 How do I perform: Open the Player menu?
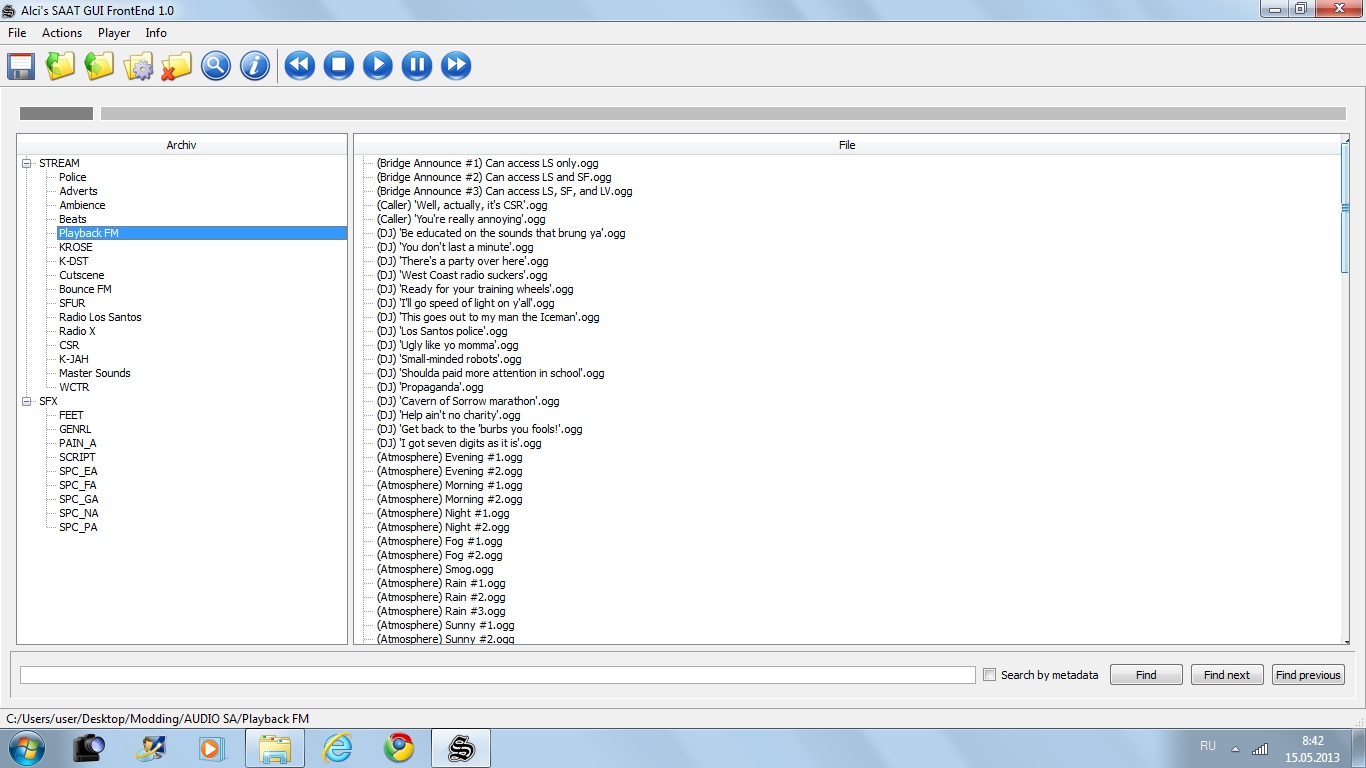tap(114, 33)
